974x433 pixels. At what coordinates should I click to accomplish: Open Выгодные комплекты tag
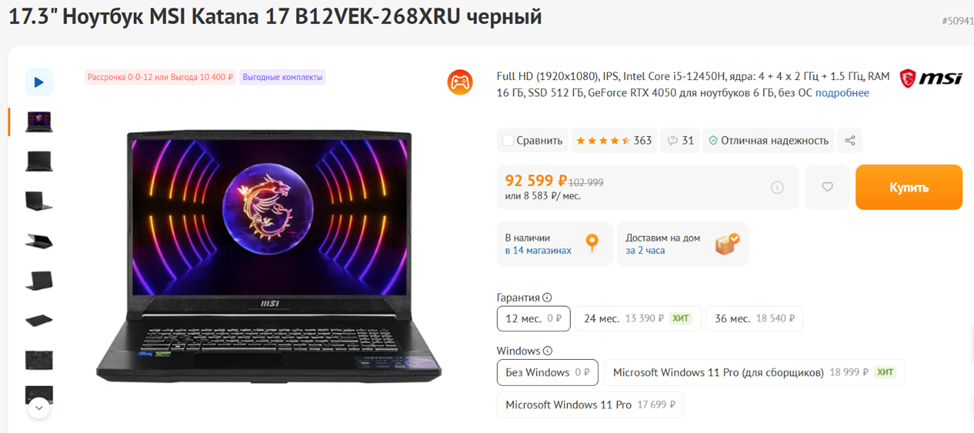pos(283,78)
